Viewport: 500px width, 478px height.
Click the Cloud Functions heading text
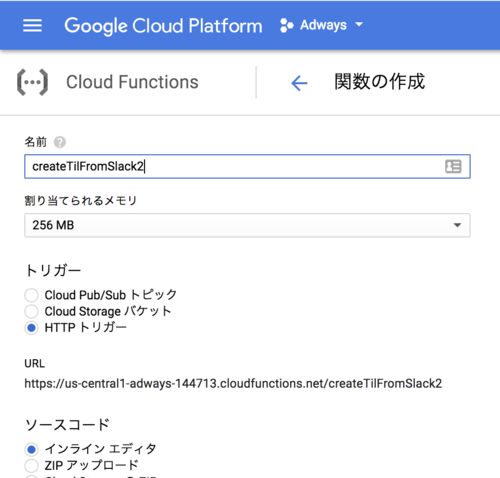pyautogui.click(x=132, y=82)
